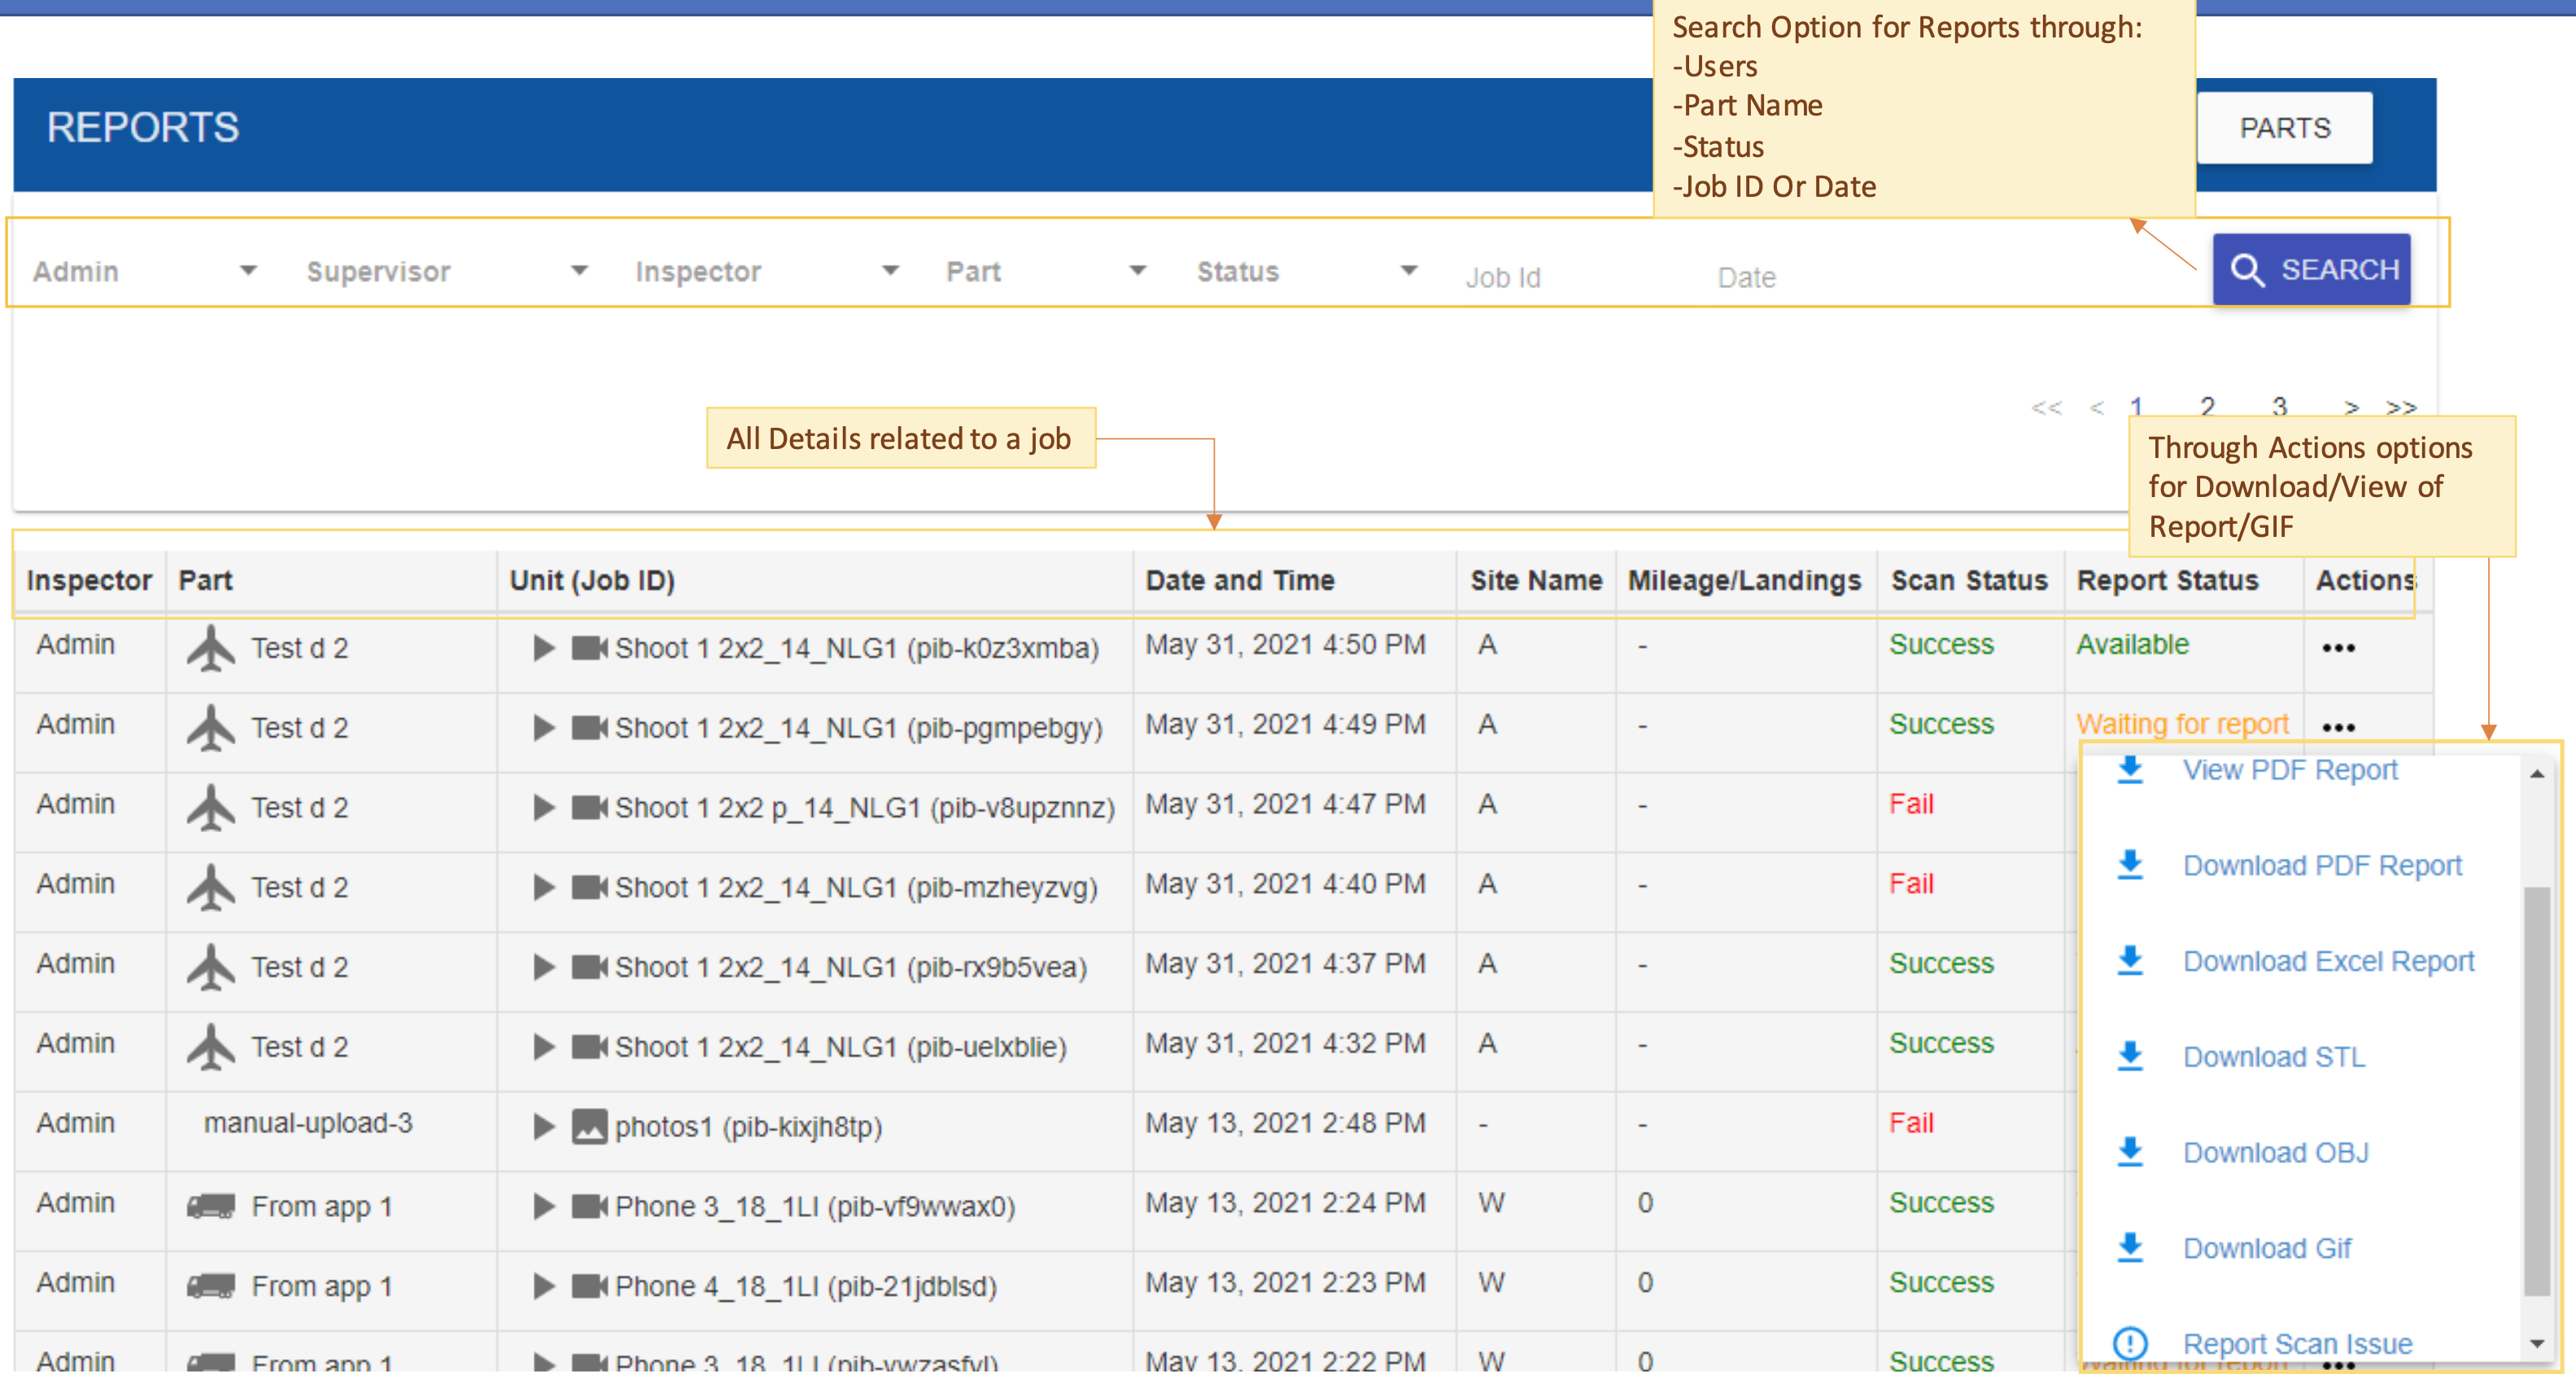
Task: Click airplane icon in pib-k0z3xmba row
Action: pos(210,648)
